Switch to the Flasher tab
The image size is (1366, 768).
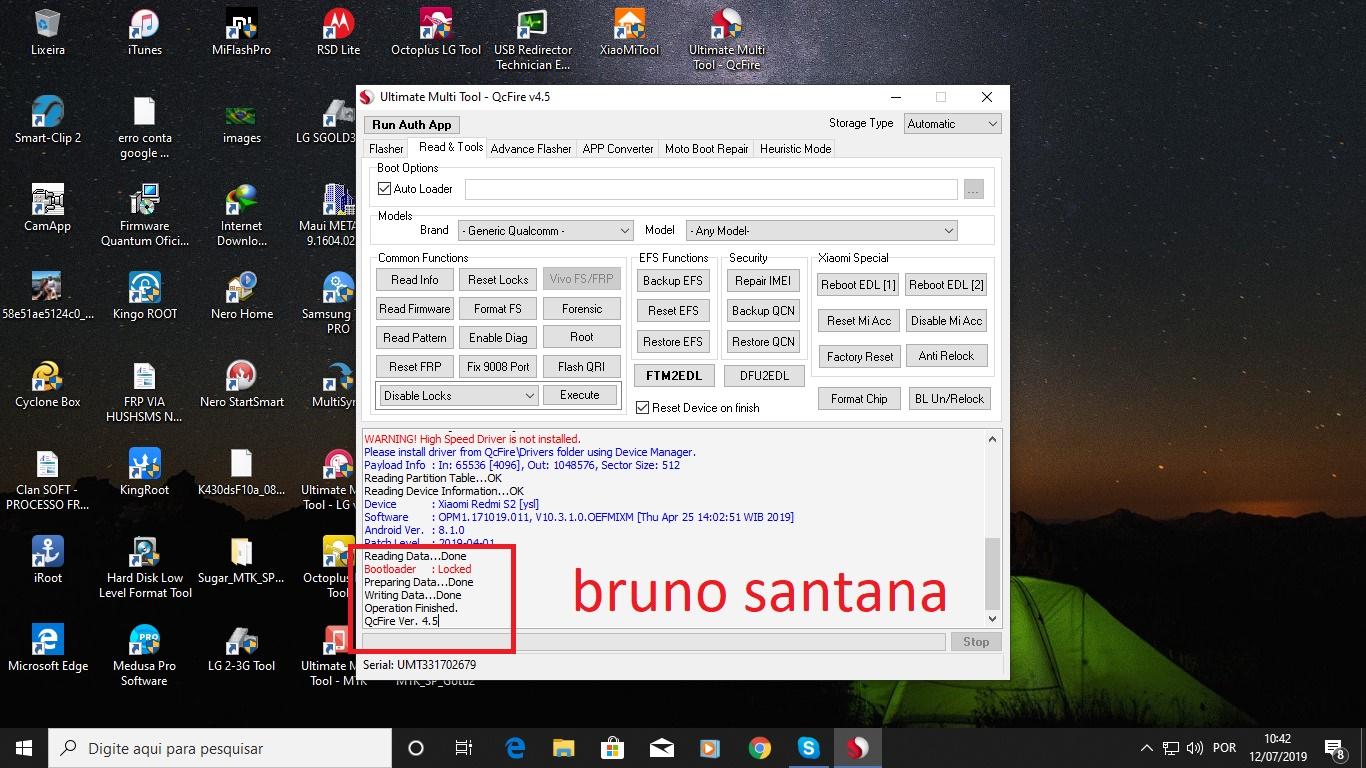coord(386,149)
